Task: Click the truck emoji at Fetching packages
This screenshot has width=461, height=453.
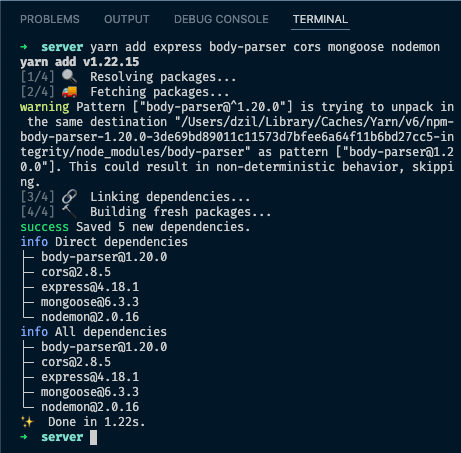Action: point(69,92)
